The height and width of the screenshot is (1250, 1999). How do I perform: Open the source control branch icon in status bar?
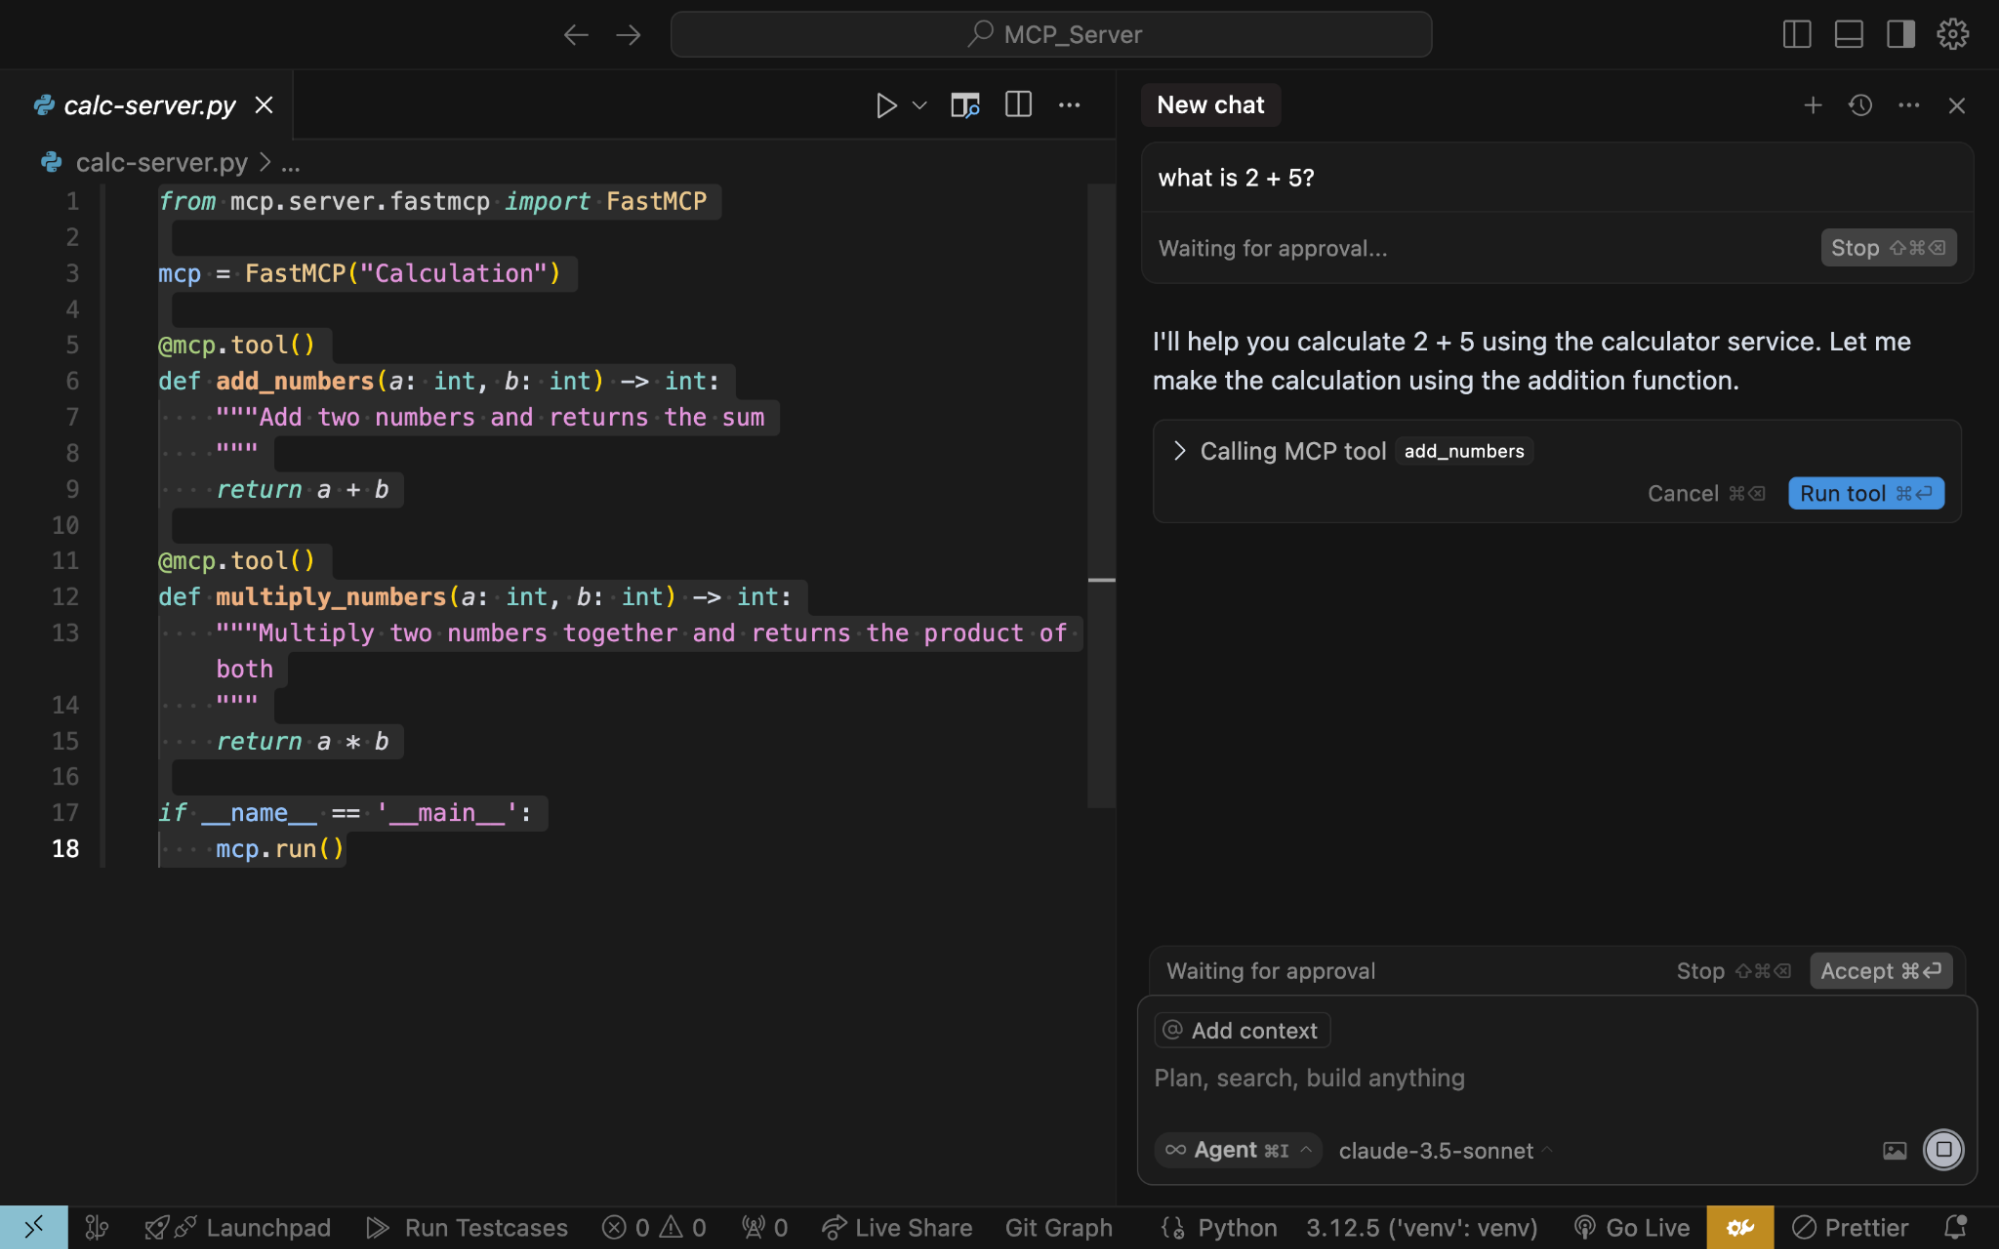[x=98, y=1226]
